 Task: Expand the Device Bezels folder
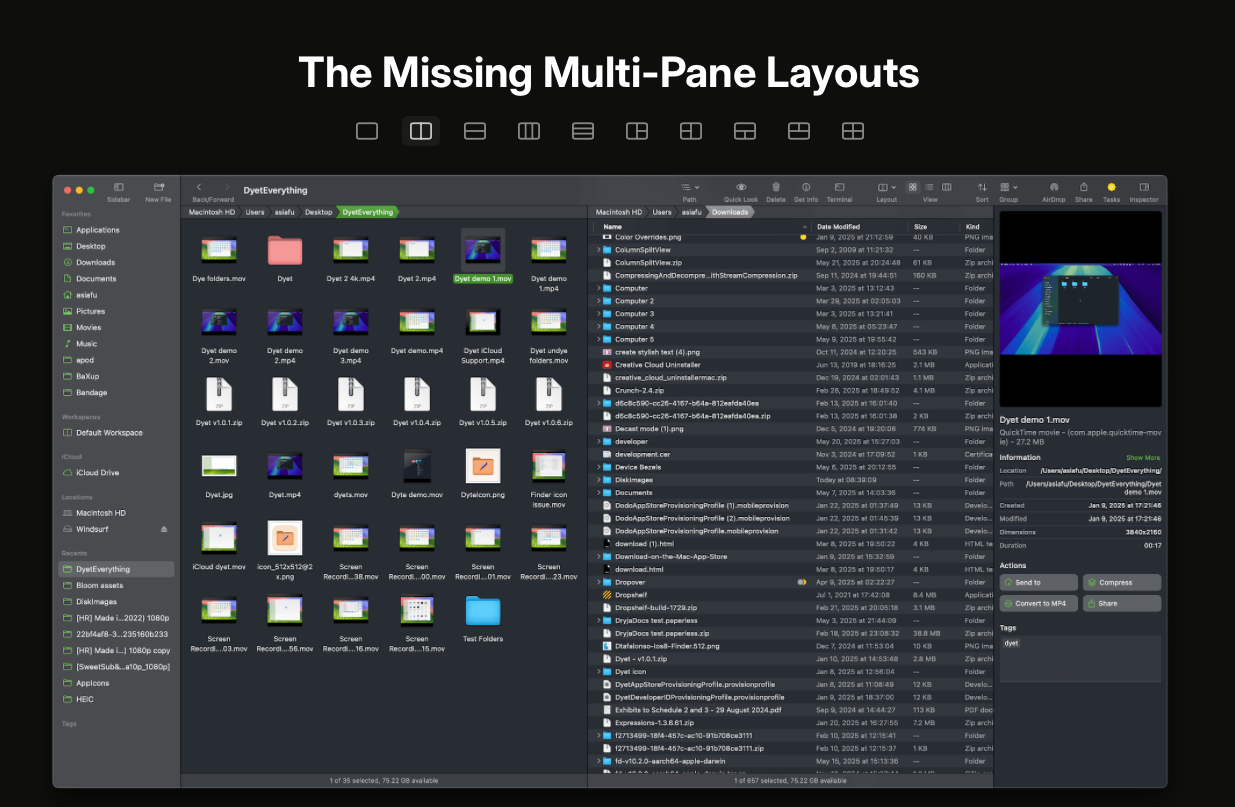point(598,467)
